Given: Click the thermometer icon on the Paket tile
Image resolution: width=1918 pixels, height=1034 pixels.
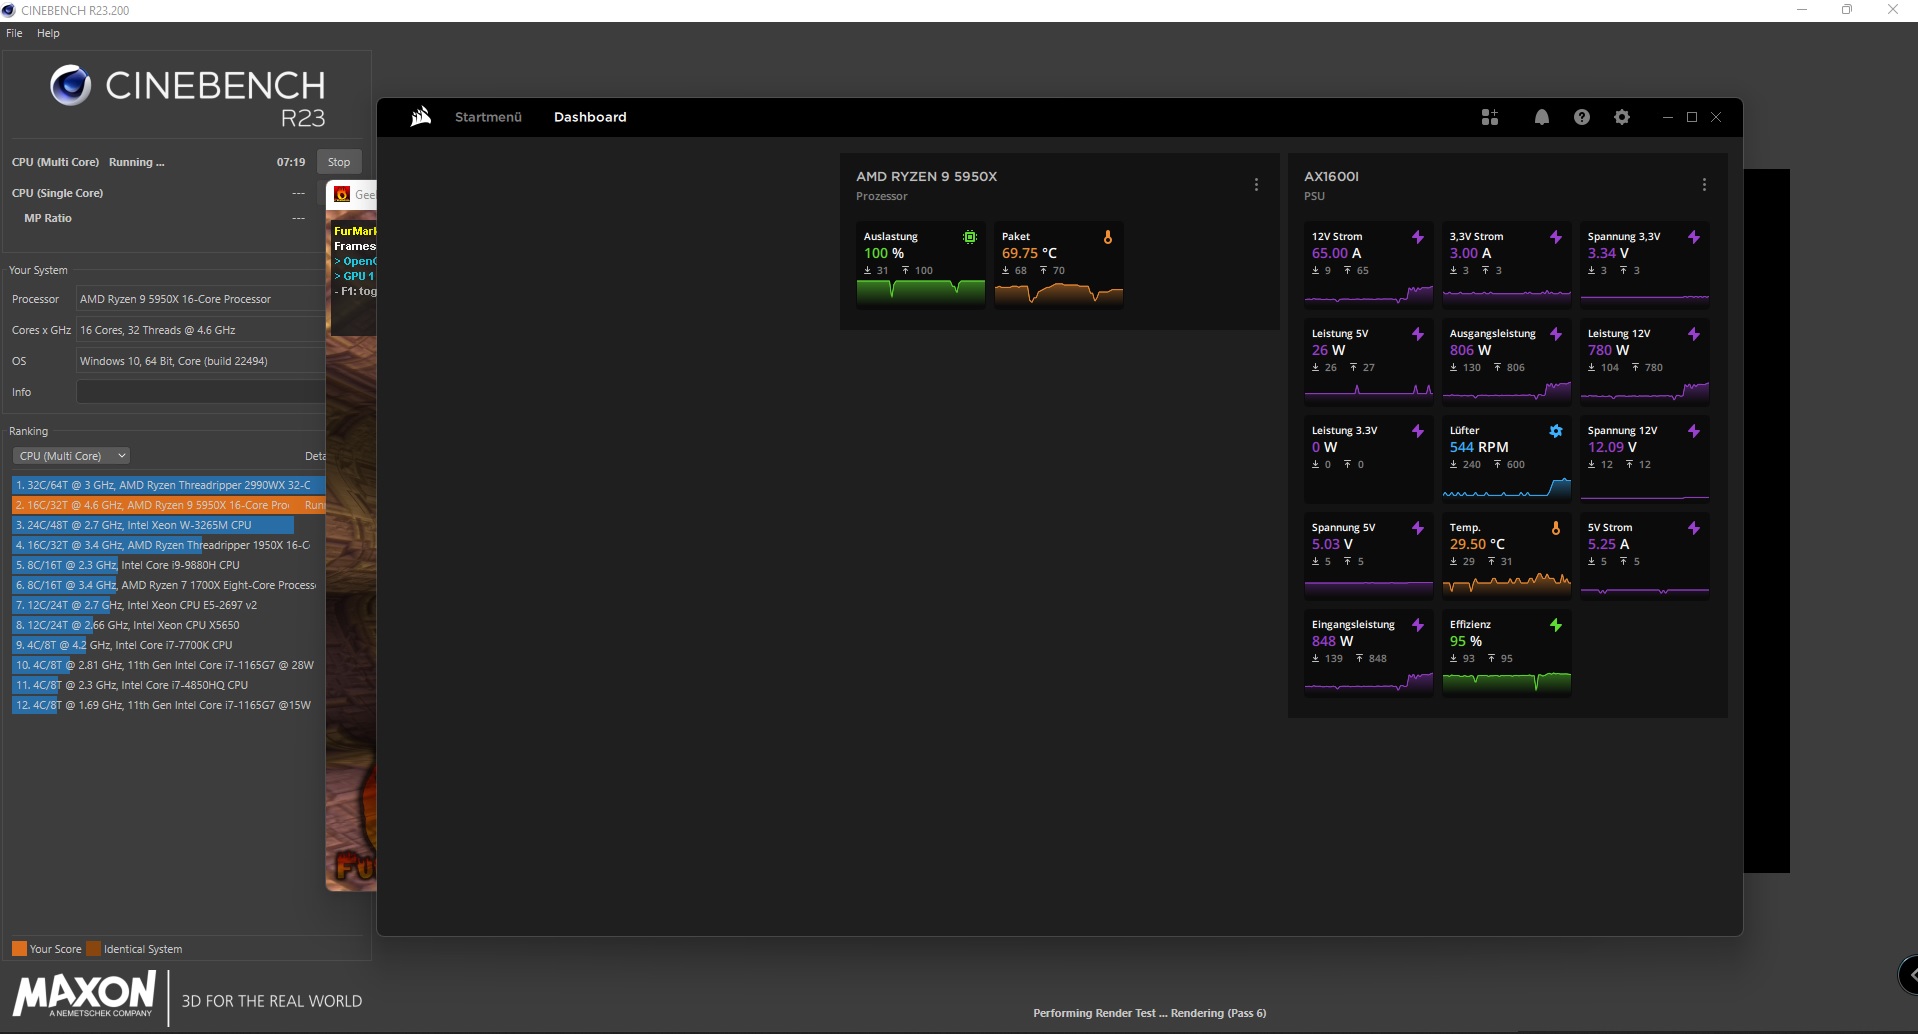Looking at the screenshot, I should point(1108,237).
